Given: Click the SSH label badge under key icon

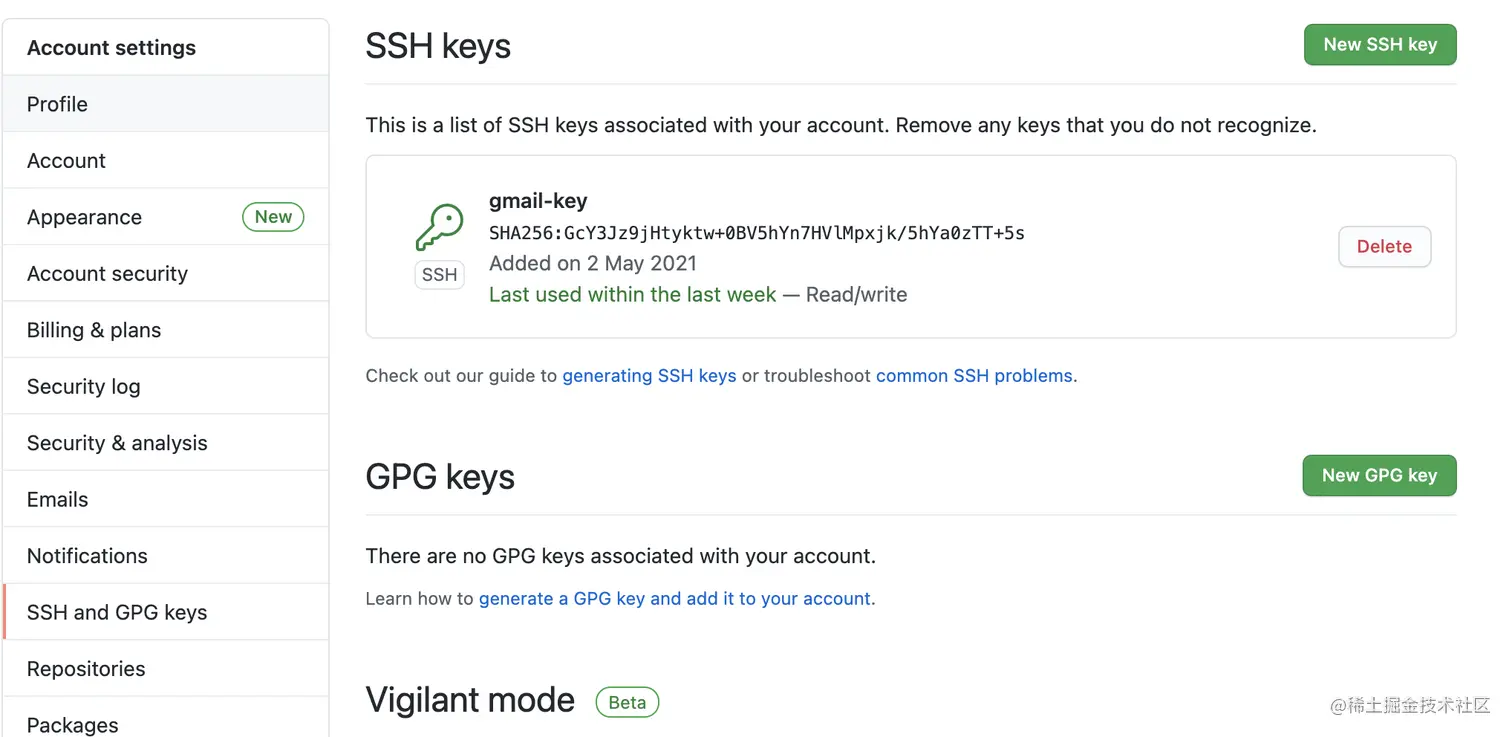Looking at the screenshot, I should click(439, 275).
